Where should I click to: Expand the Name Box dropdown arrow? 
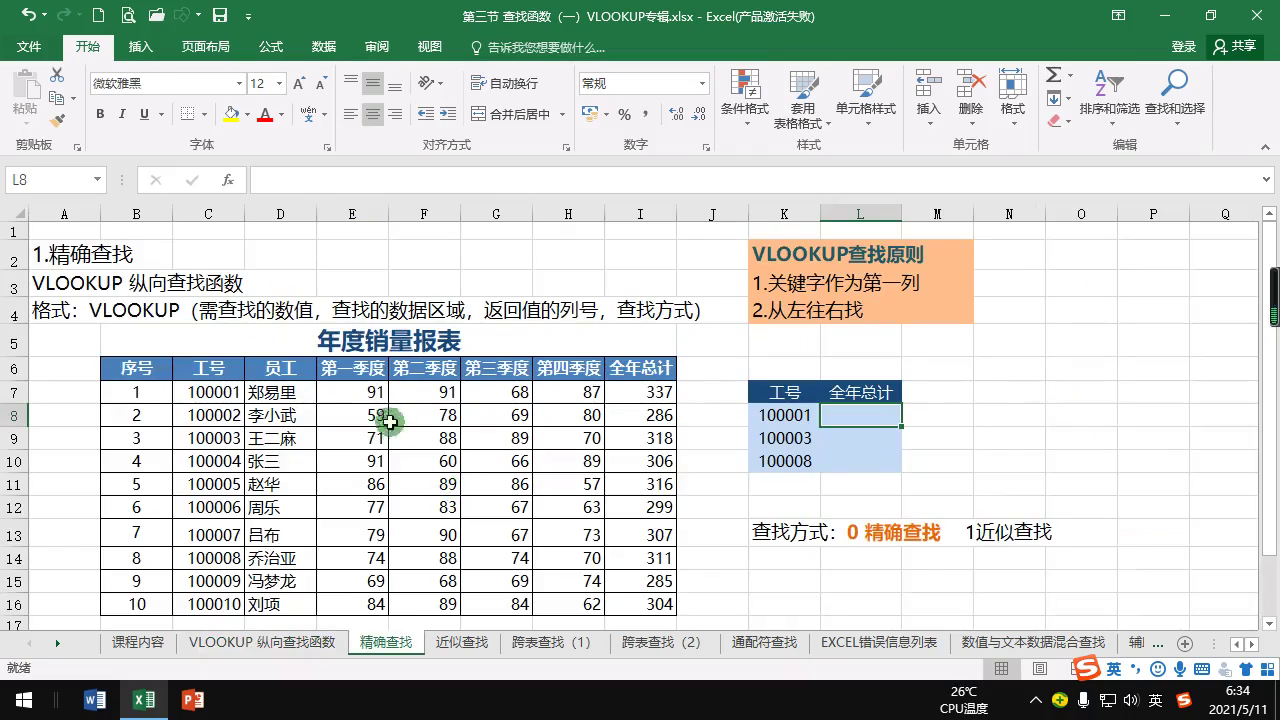[x=97, y=180]
